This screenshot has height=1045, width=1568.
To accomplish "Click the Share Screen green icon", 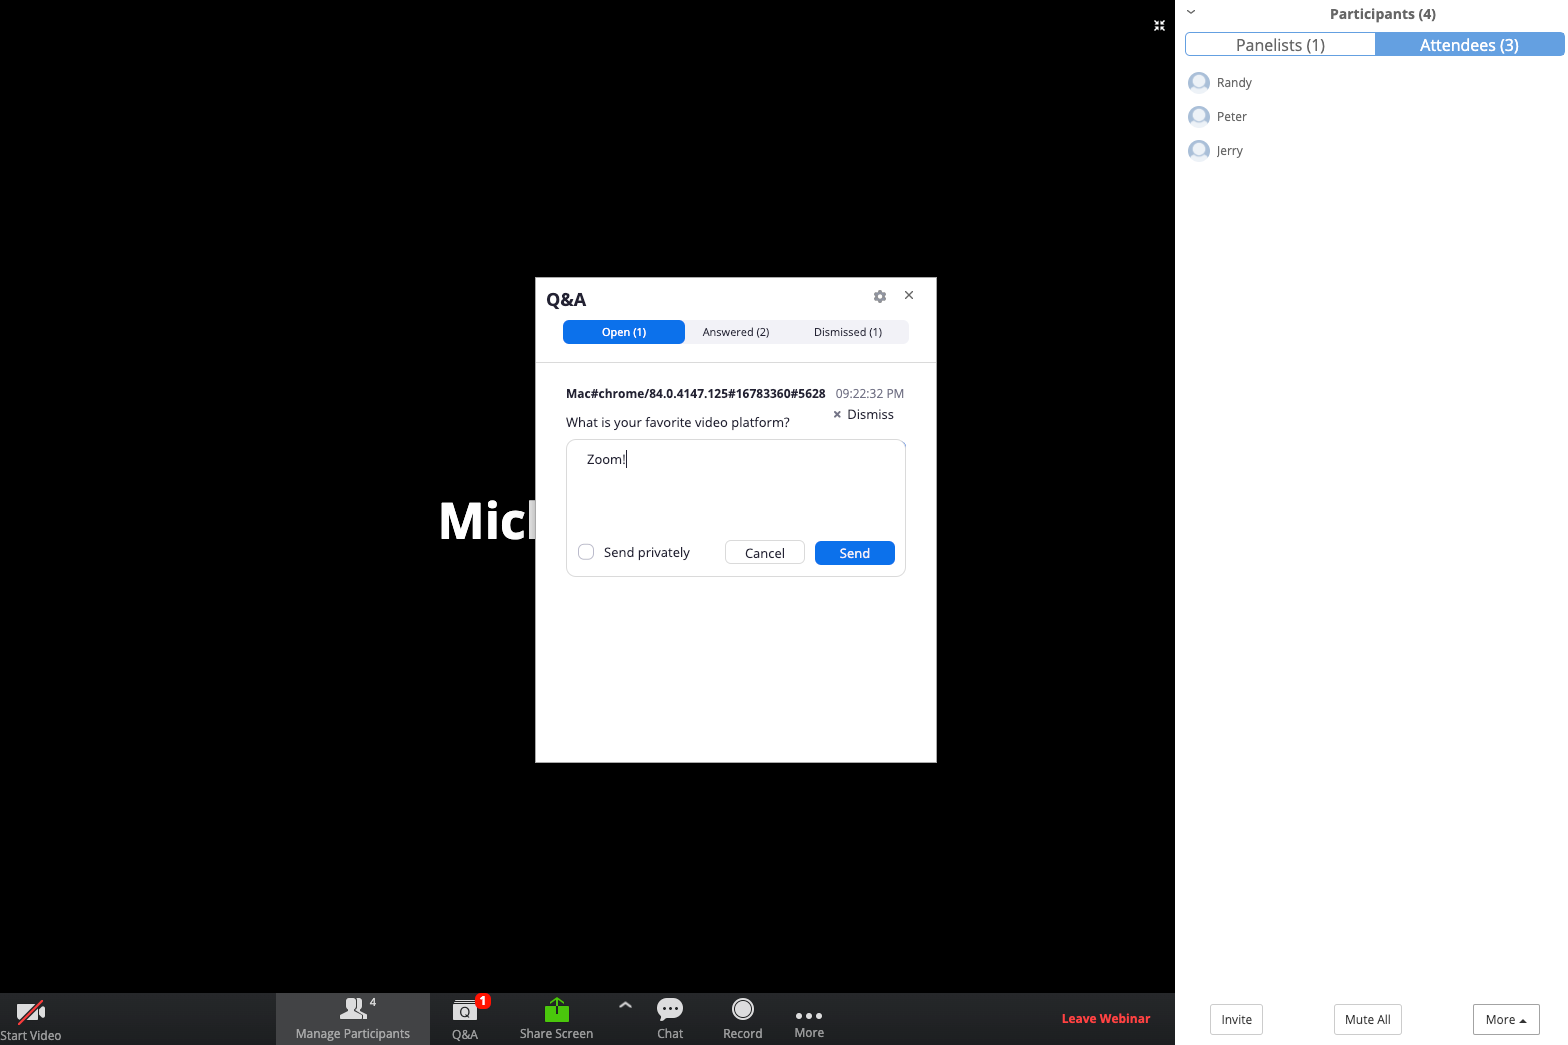I will tap(557, 1010).
